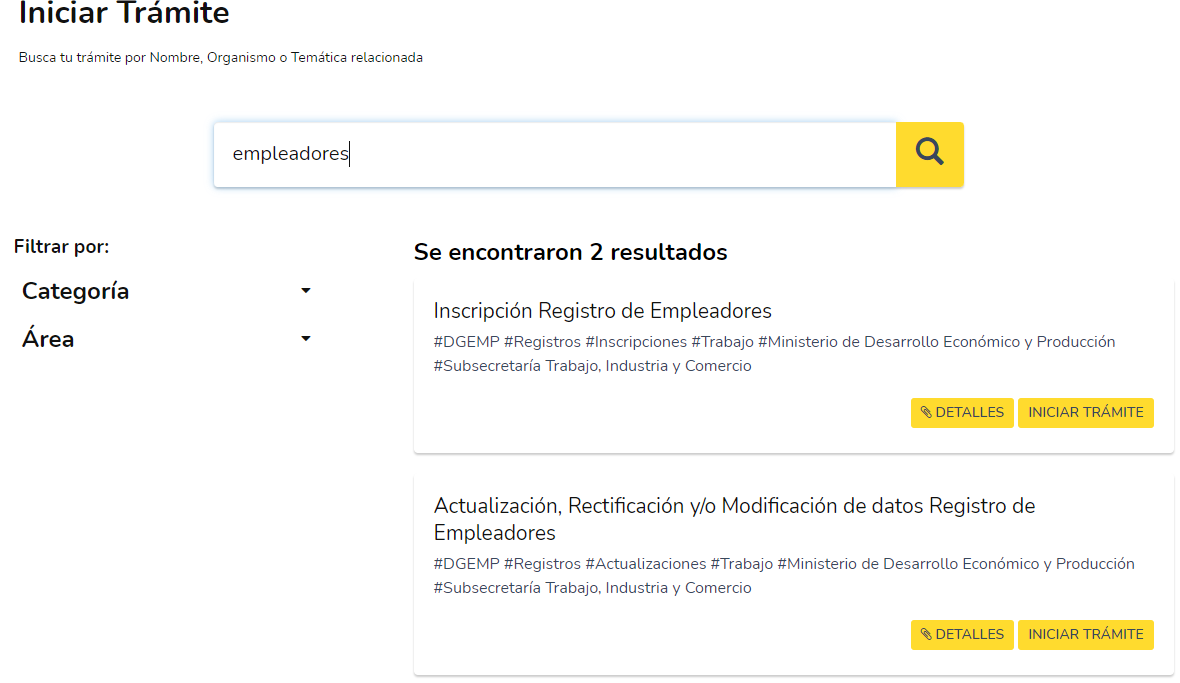The width and height of the screenshot is (1180, 683).
Task: Start the Actualización de datos trámite
Action: 1085,635
